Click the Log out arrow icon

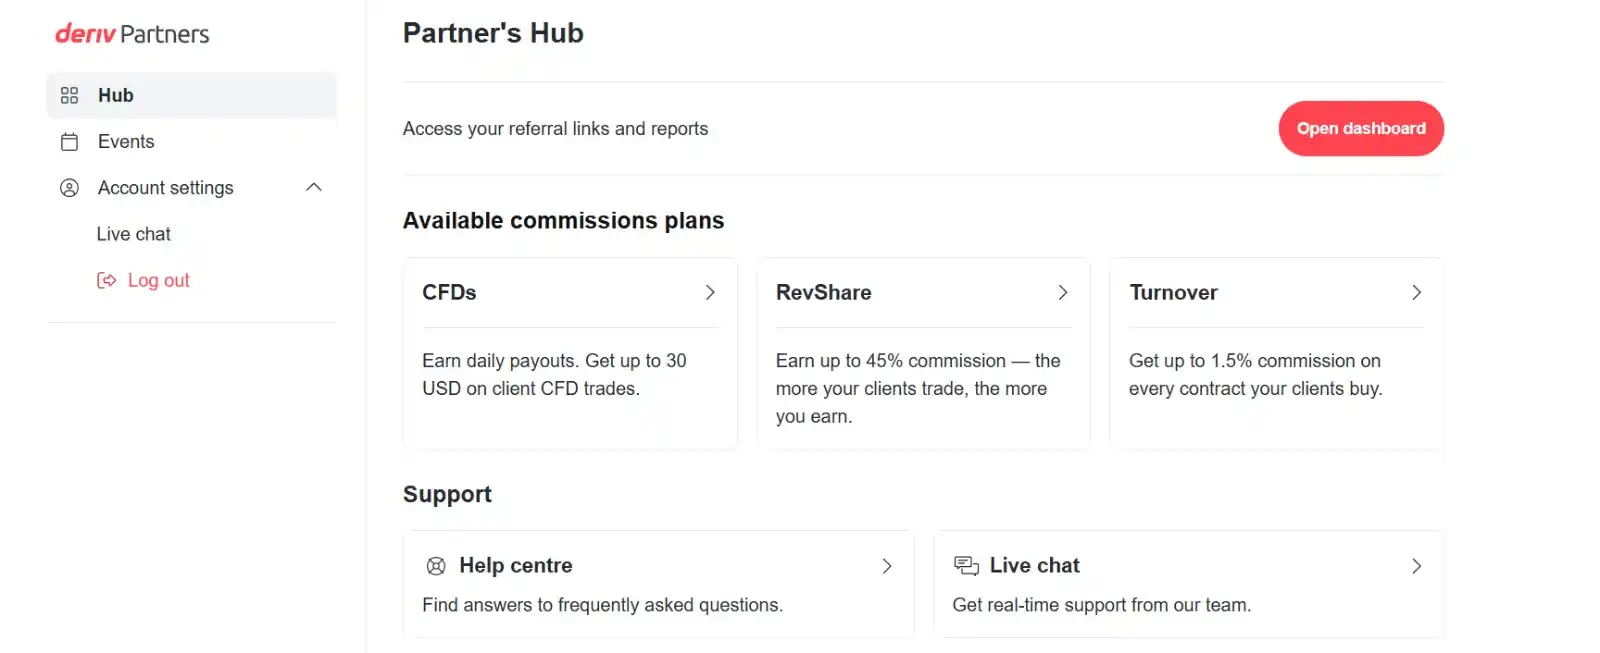(x=106, y=280)
